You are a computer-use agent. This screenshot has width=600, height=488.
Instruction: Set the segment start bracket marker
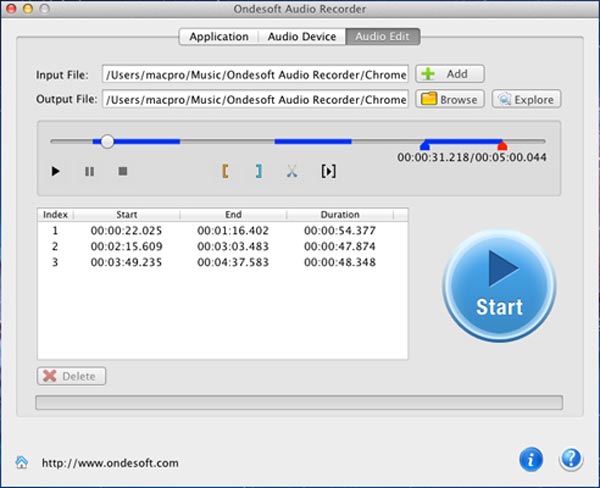(225, 171)
